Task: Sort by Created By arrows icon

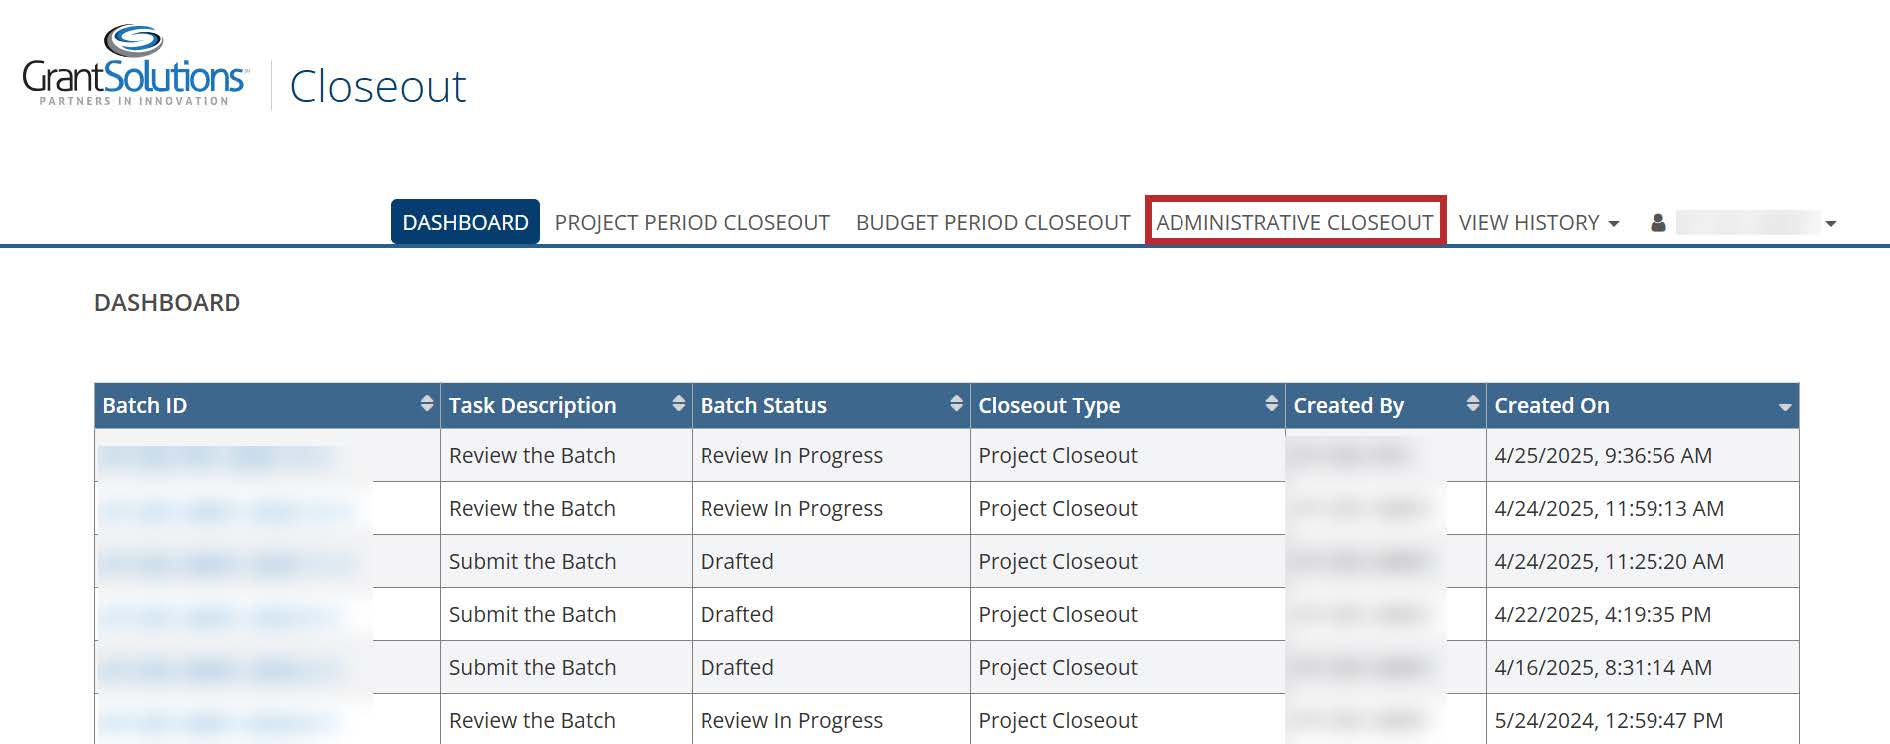Action: tap(1473, 404)
